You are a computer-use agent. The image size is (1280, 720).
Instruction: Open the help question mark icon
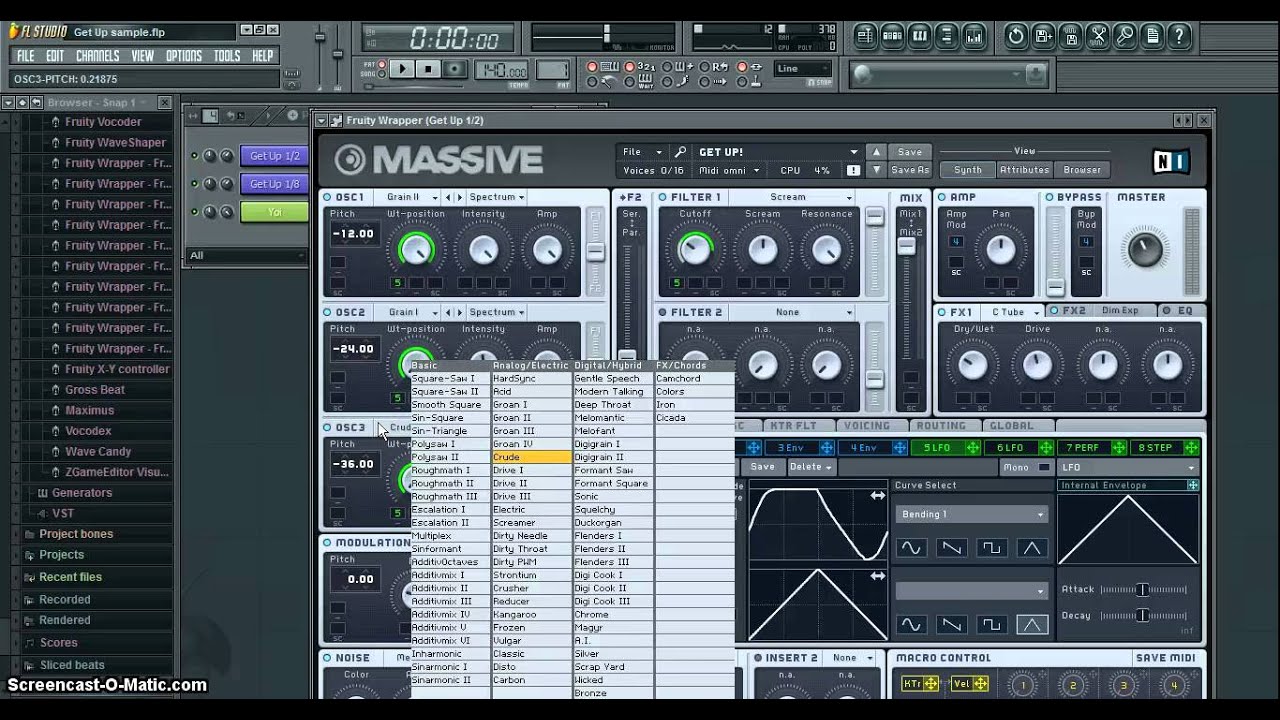pyautogui.click(x=1179, y=37)
